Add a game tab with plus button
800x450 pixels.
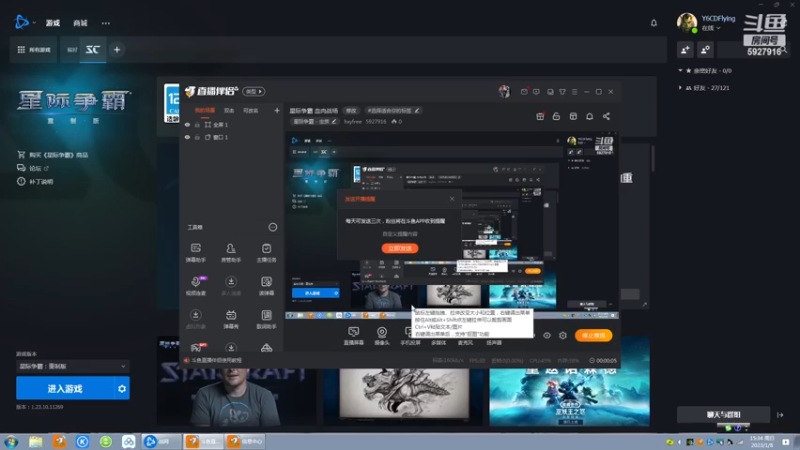pyautogui.click(x=117, y=49)
